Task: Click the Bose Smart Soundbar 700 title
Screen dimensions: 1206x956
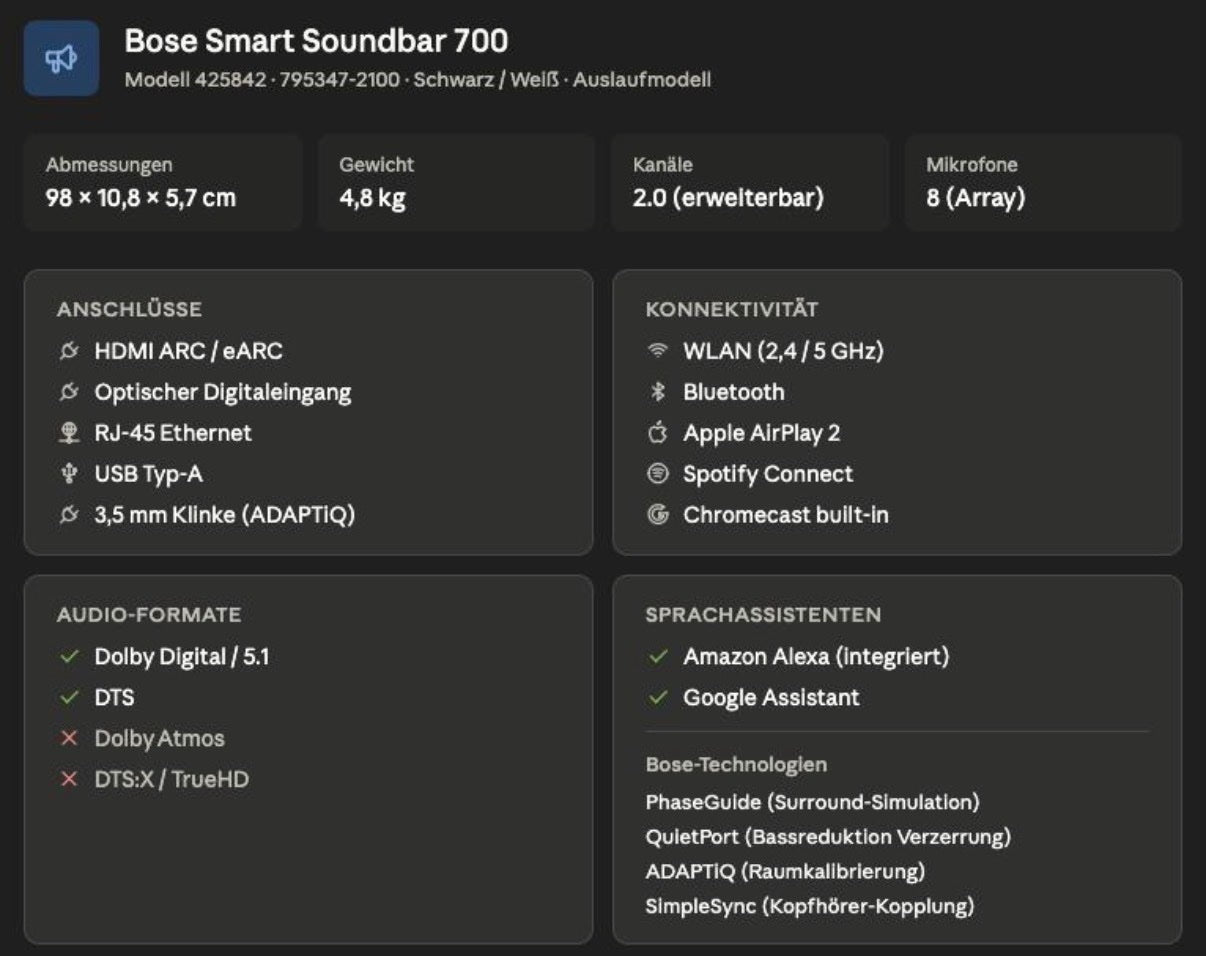Action: click(316, 41)
